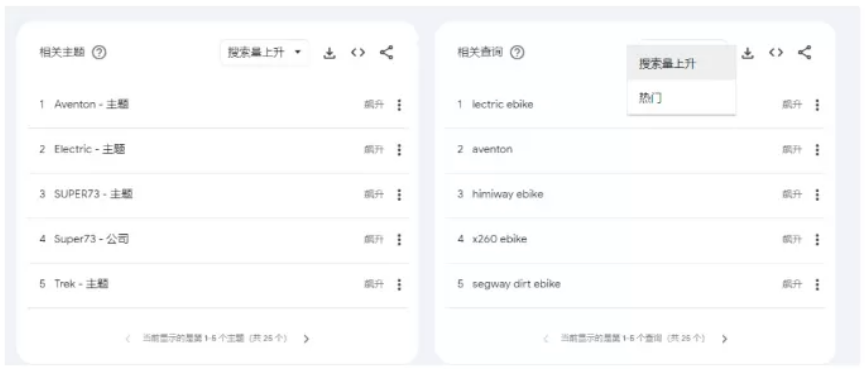Click the 相关查询 panel title
This screenshot has height=370, width=865.
click(480, 53)
